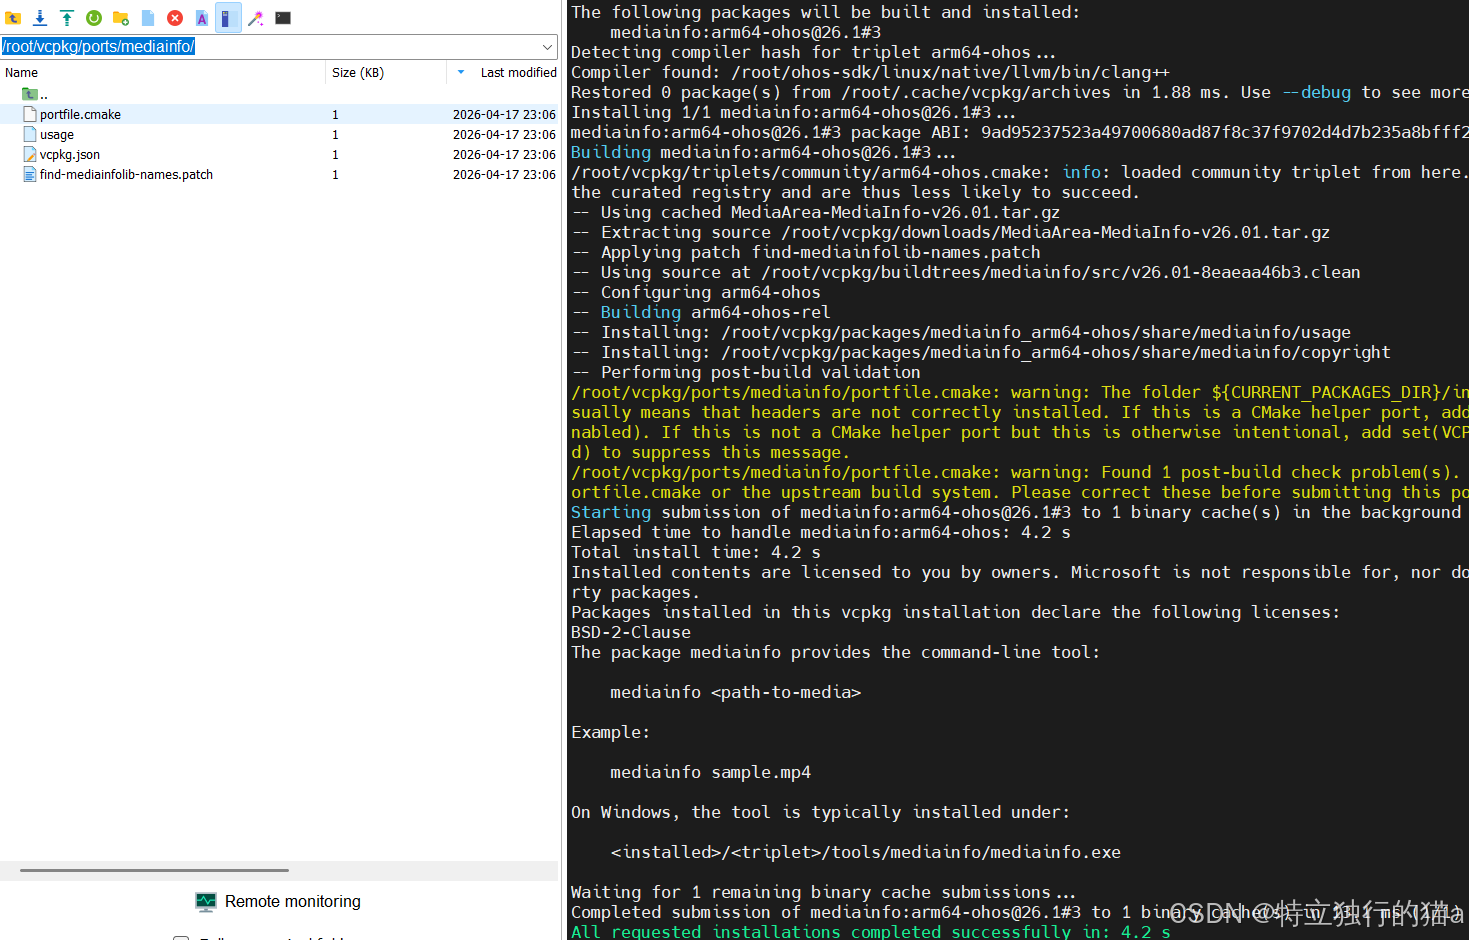Click the modified date of find-mediainfolib-names.patch

[x=504, y=175]
